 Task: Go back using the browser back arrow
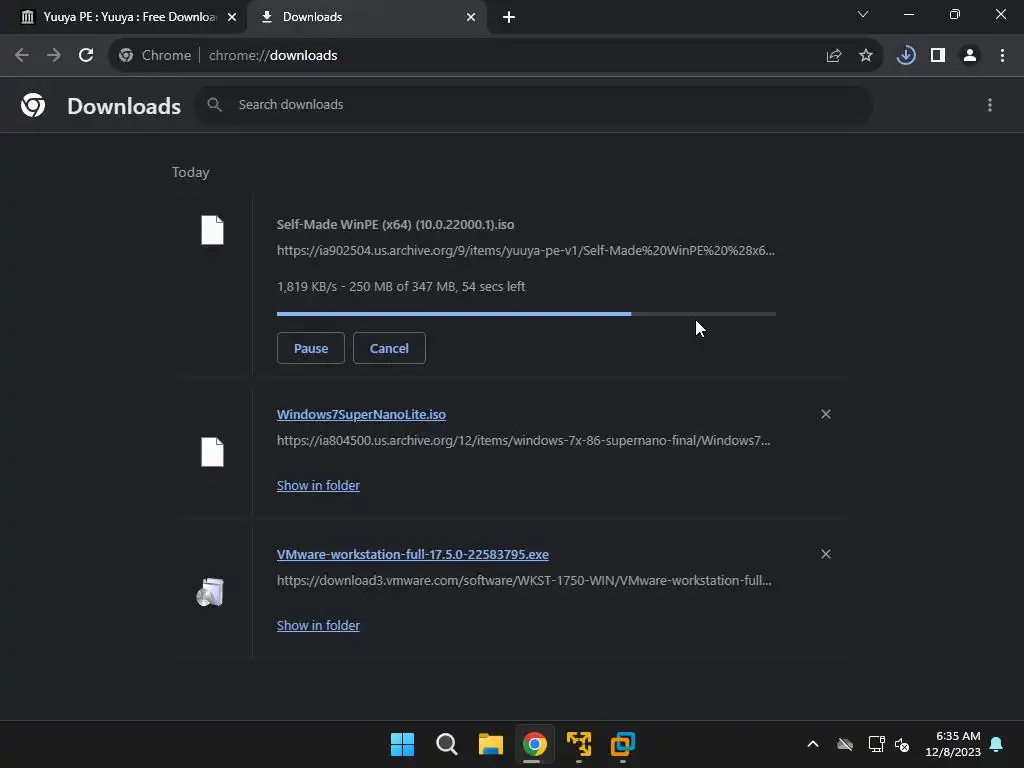pos(22,56)
